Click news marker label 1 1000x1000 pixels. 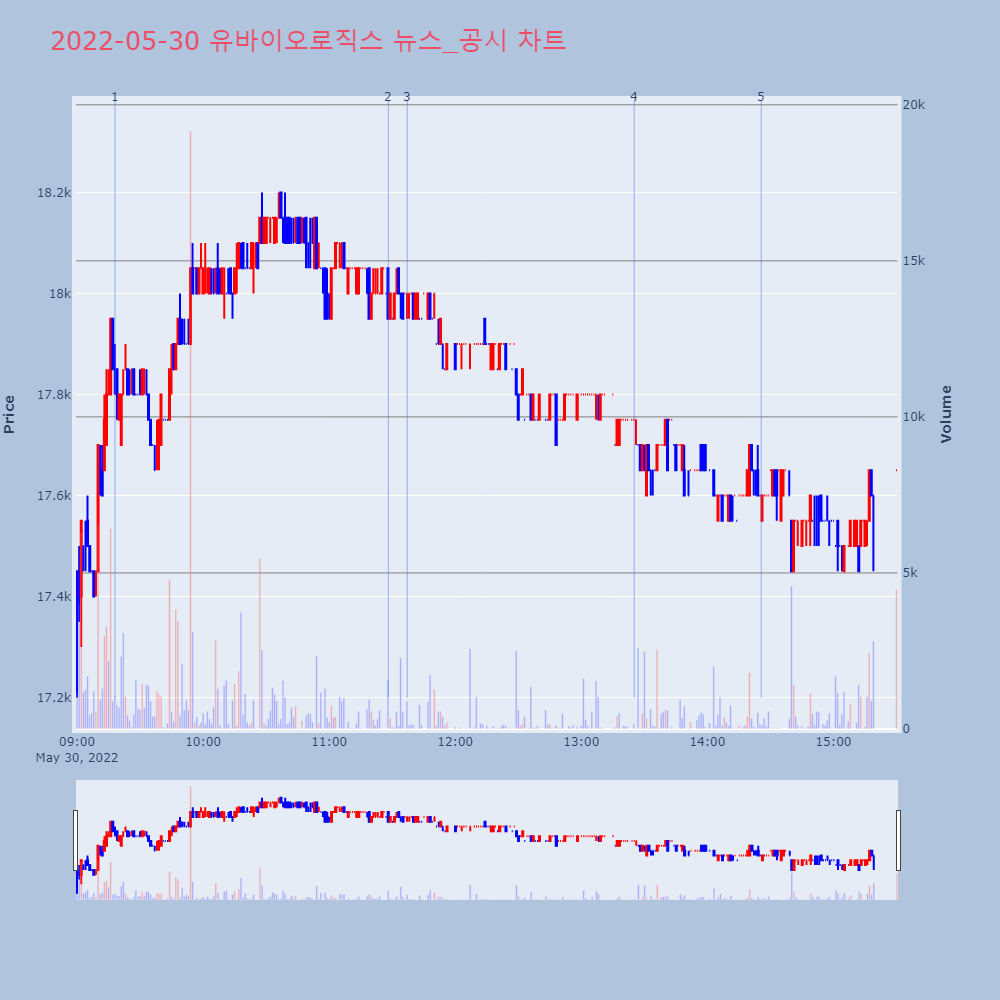115,97
